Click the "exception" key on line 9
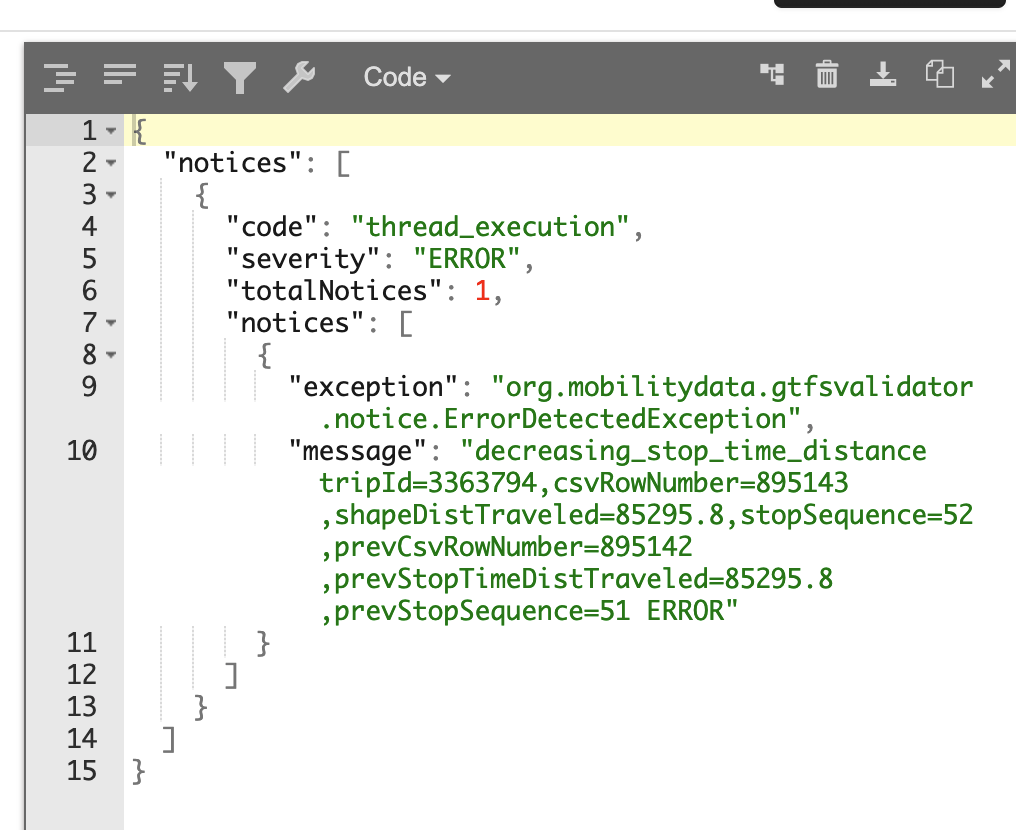Image resolution: width=1016 pixels, height=830 pixels. 373,387
